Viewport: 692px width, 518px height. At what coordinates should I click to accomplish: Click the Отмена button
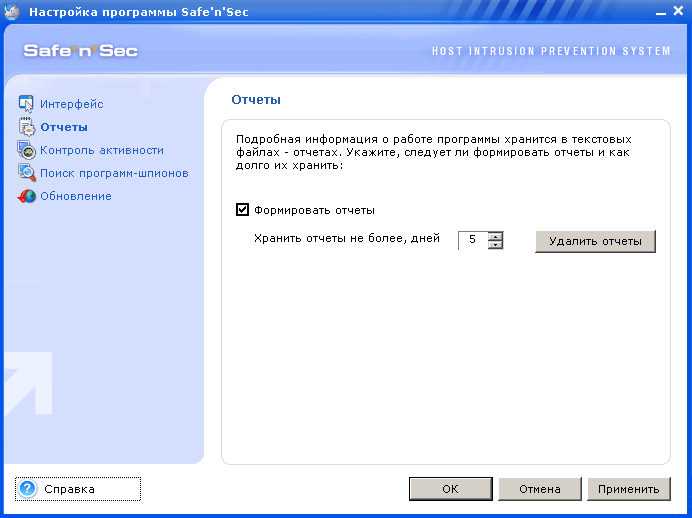pos(540,489)
